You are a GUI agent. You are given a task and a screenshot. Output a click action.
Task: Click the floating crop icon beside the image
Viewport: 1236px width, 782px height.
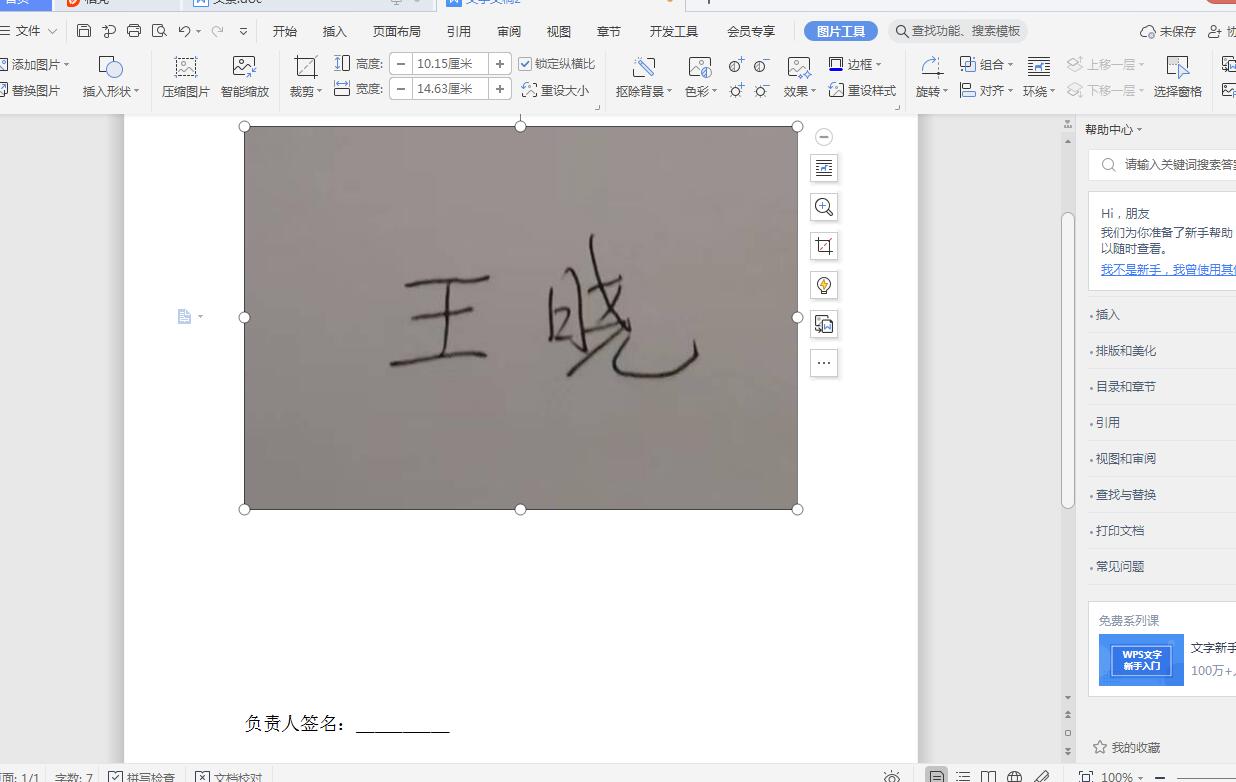tap(823, 245)
